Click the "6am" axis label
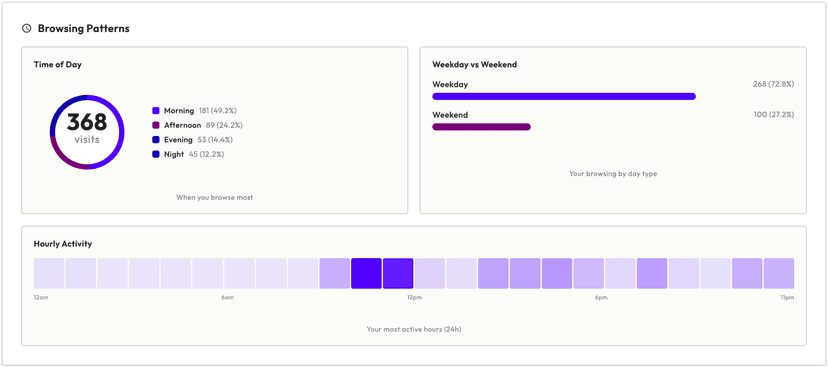The image size is (828, 367). pos(228,298)
